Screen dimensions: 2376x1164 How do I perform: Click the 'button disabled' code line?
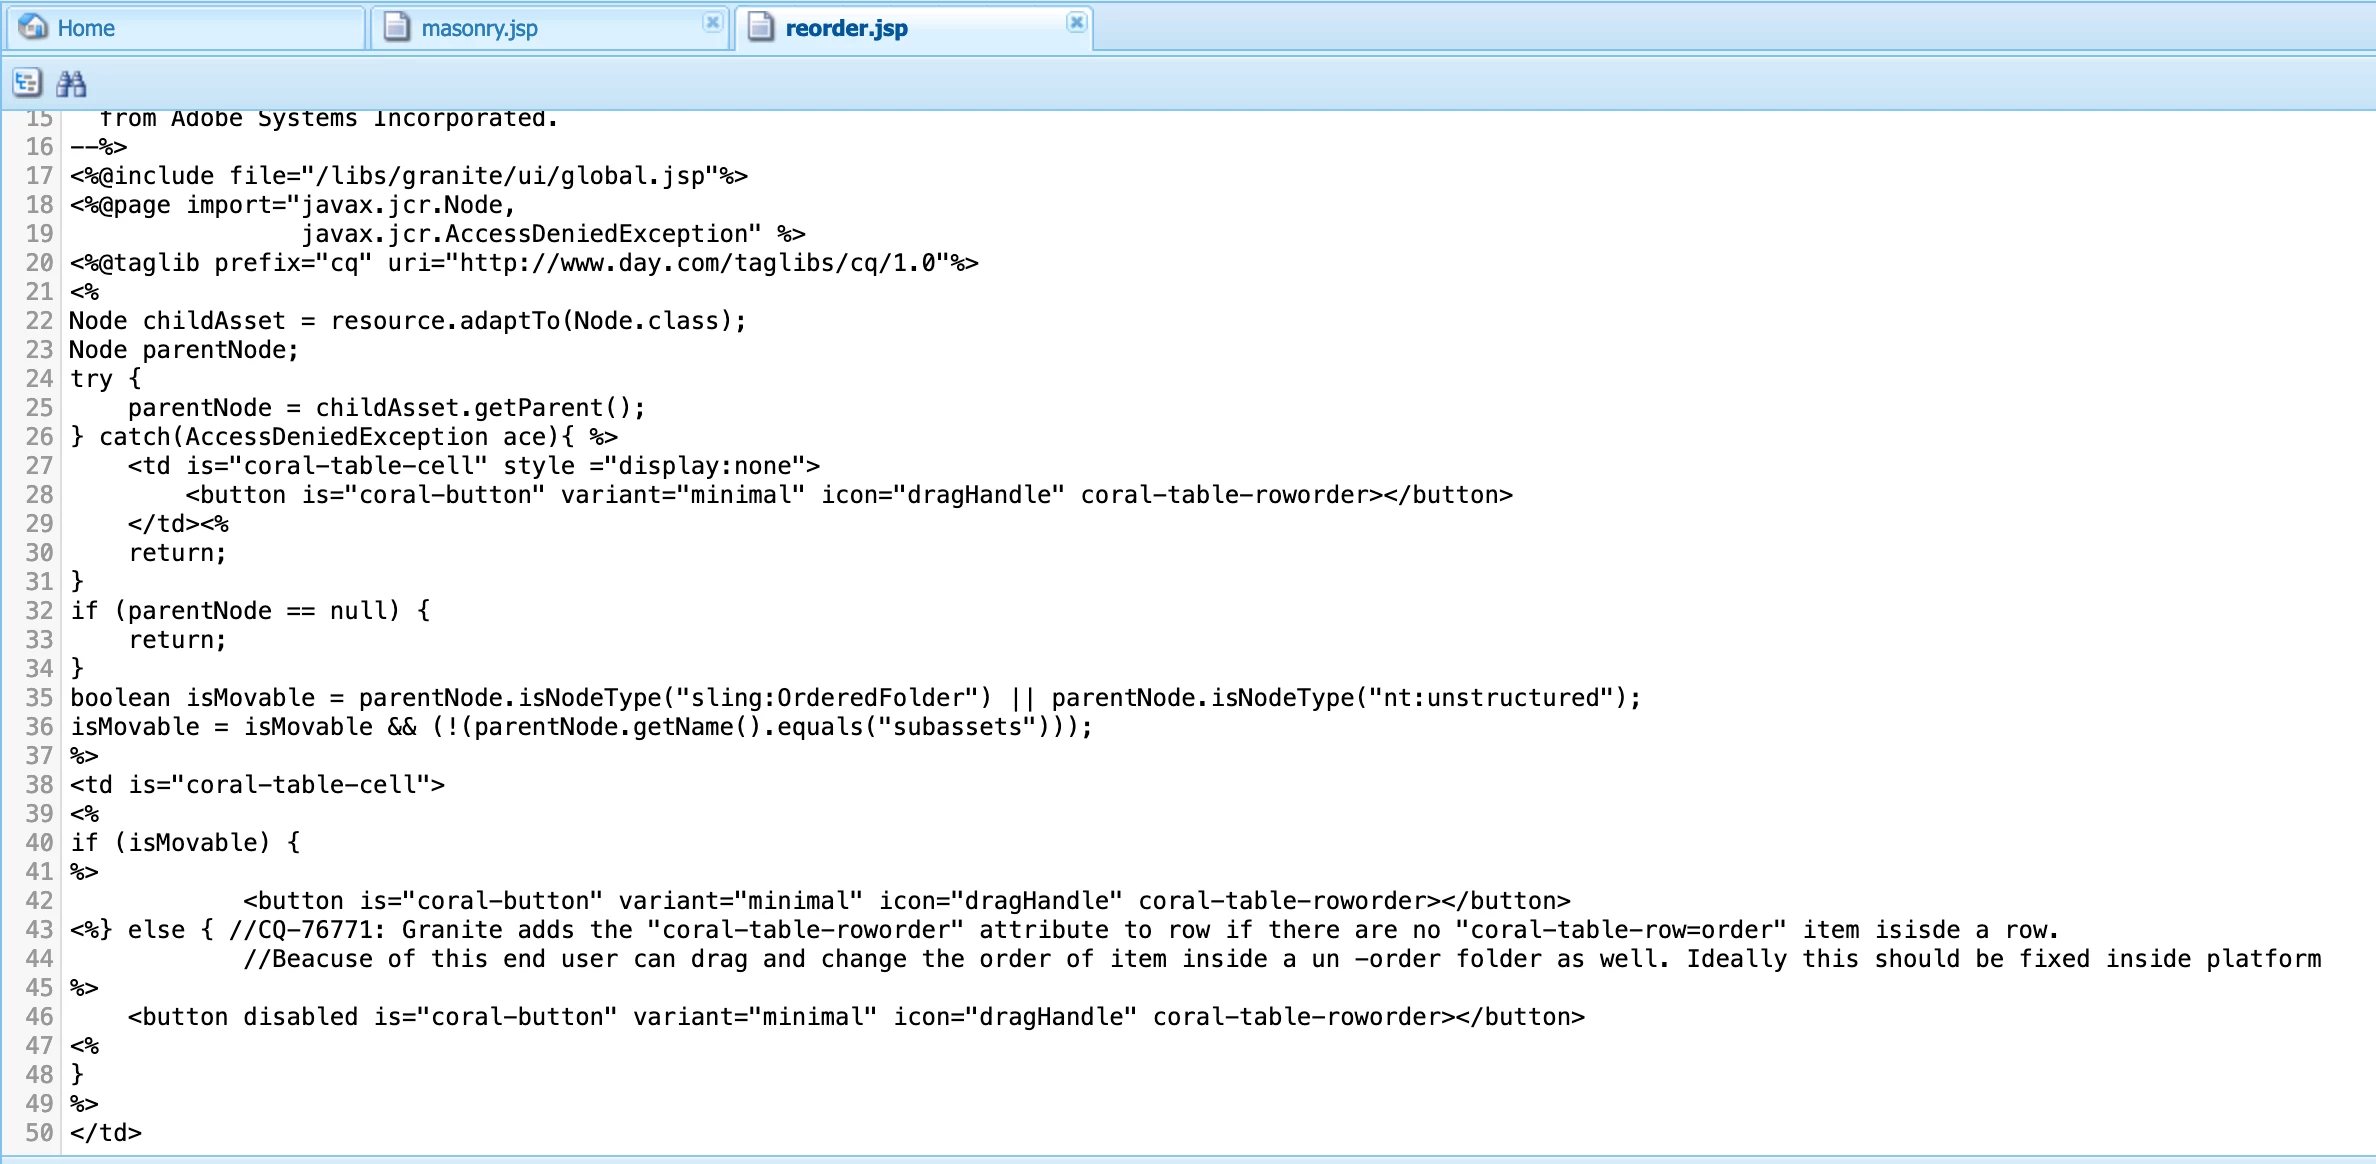pyautogui.click(x=856, y=1017)
